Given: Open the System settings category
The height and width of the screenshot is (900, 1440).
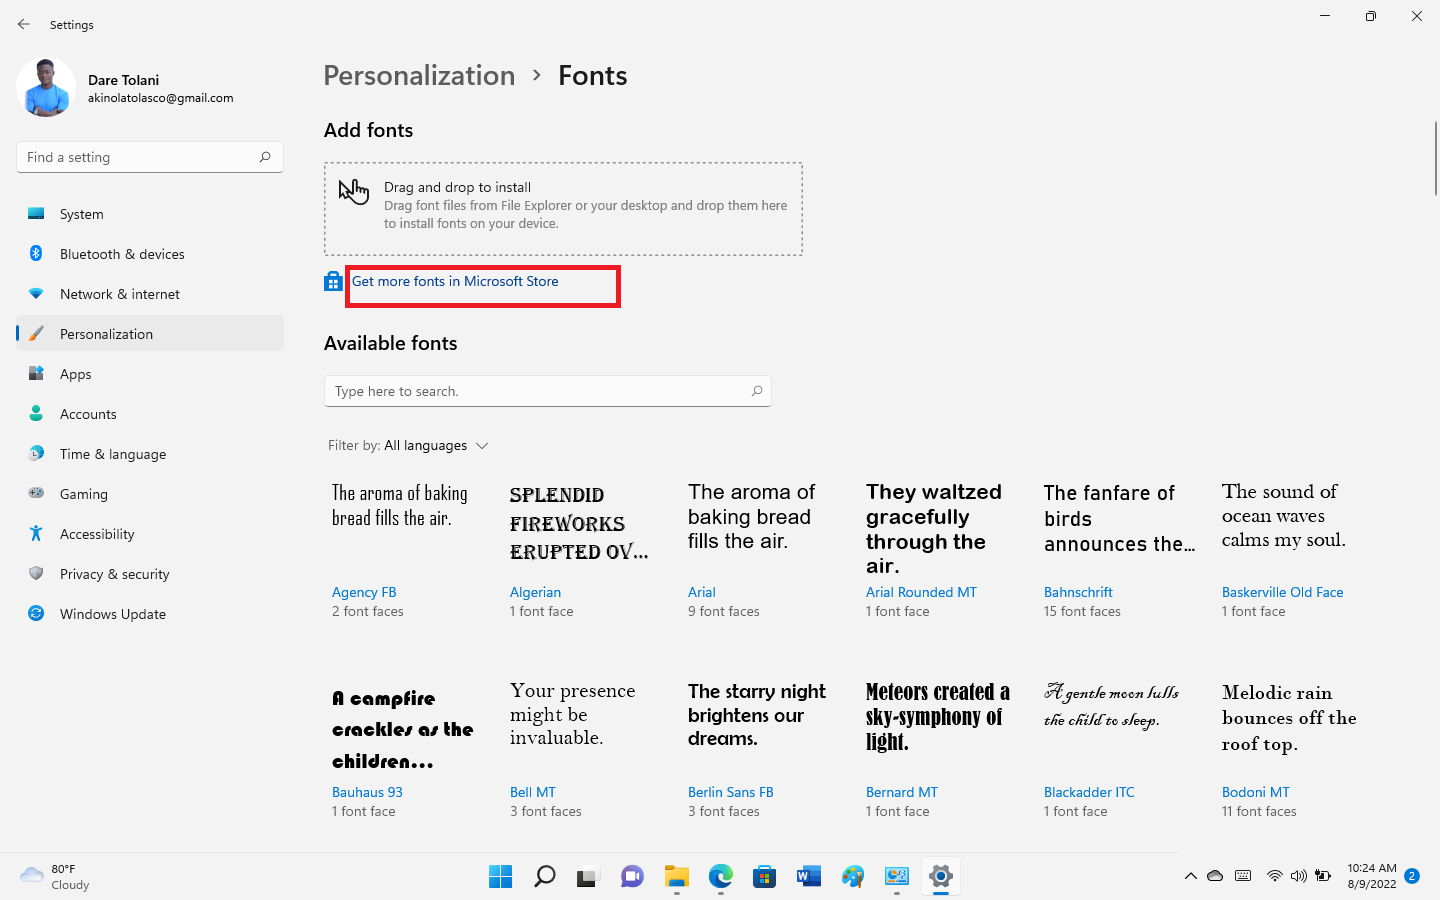Looking at the screenshot, I should [x=150, y=214].
